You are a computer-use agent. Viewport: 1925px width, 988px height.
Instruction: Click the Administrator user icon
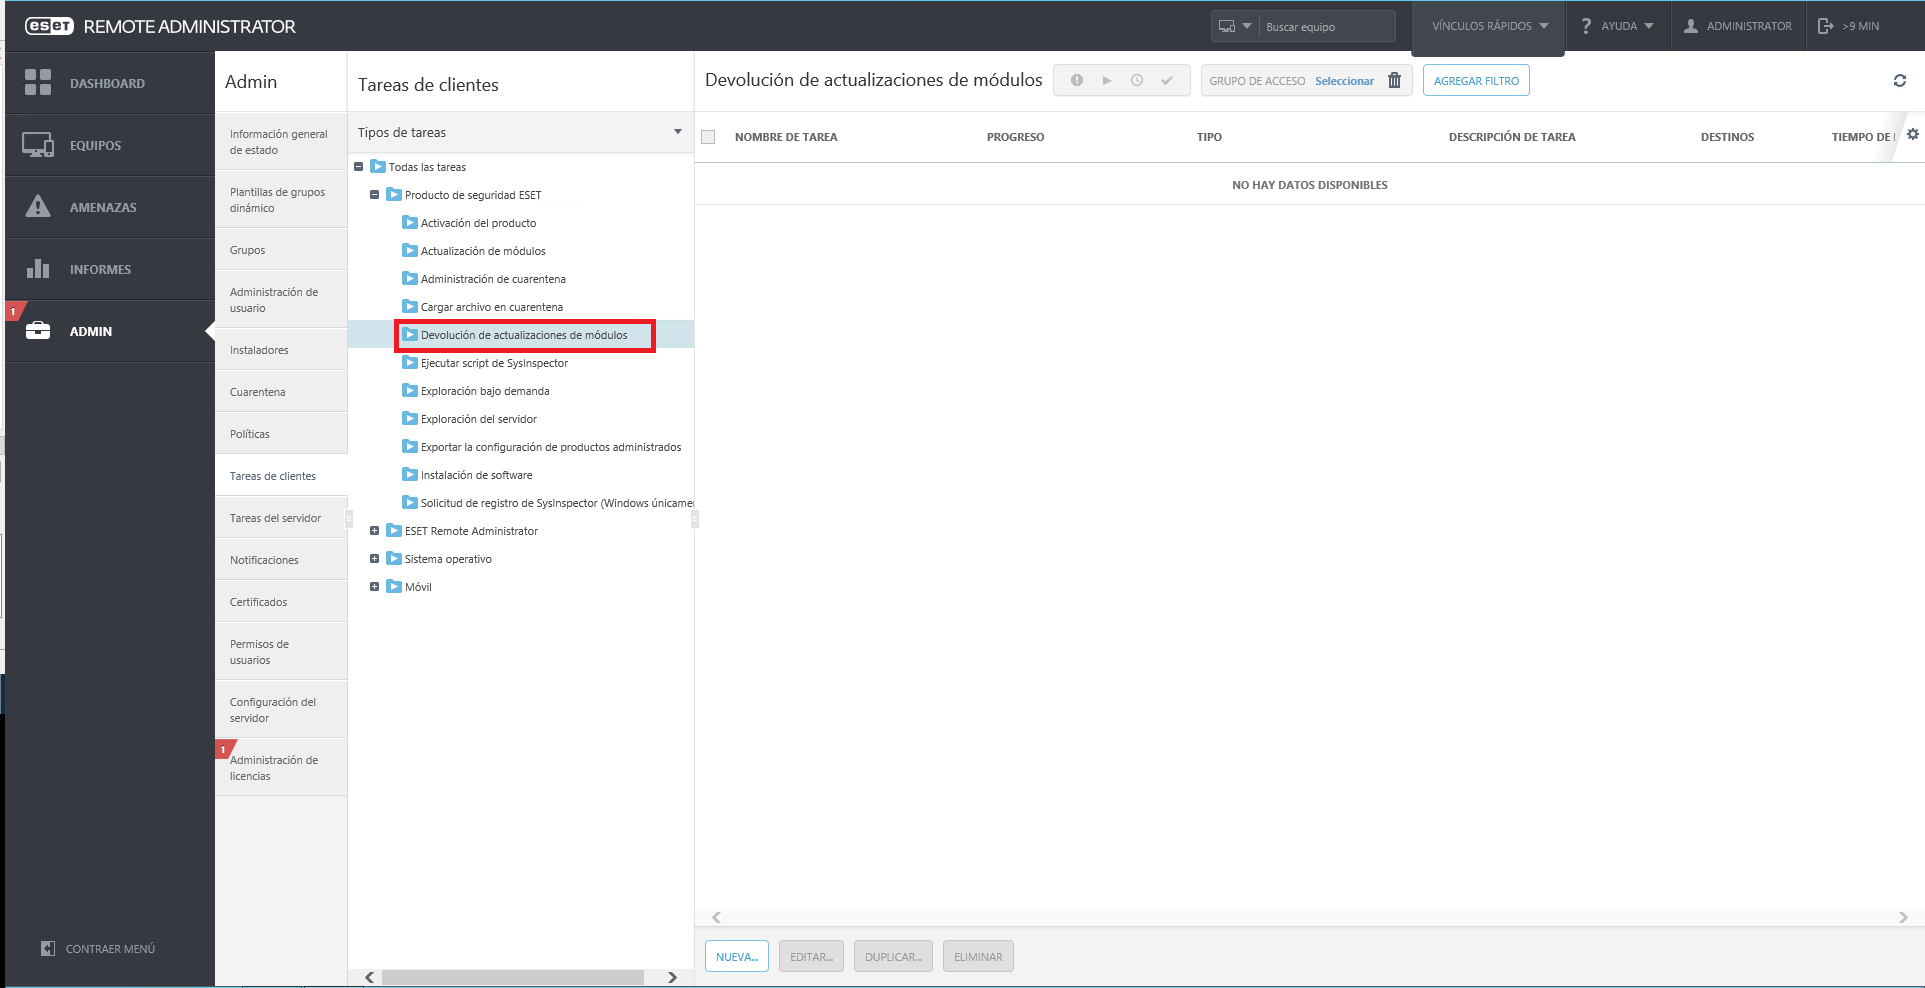pyautogui.click(x=1691, y=26)
